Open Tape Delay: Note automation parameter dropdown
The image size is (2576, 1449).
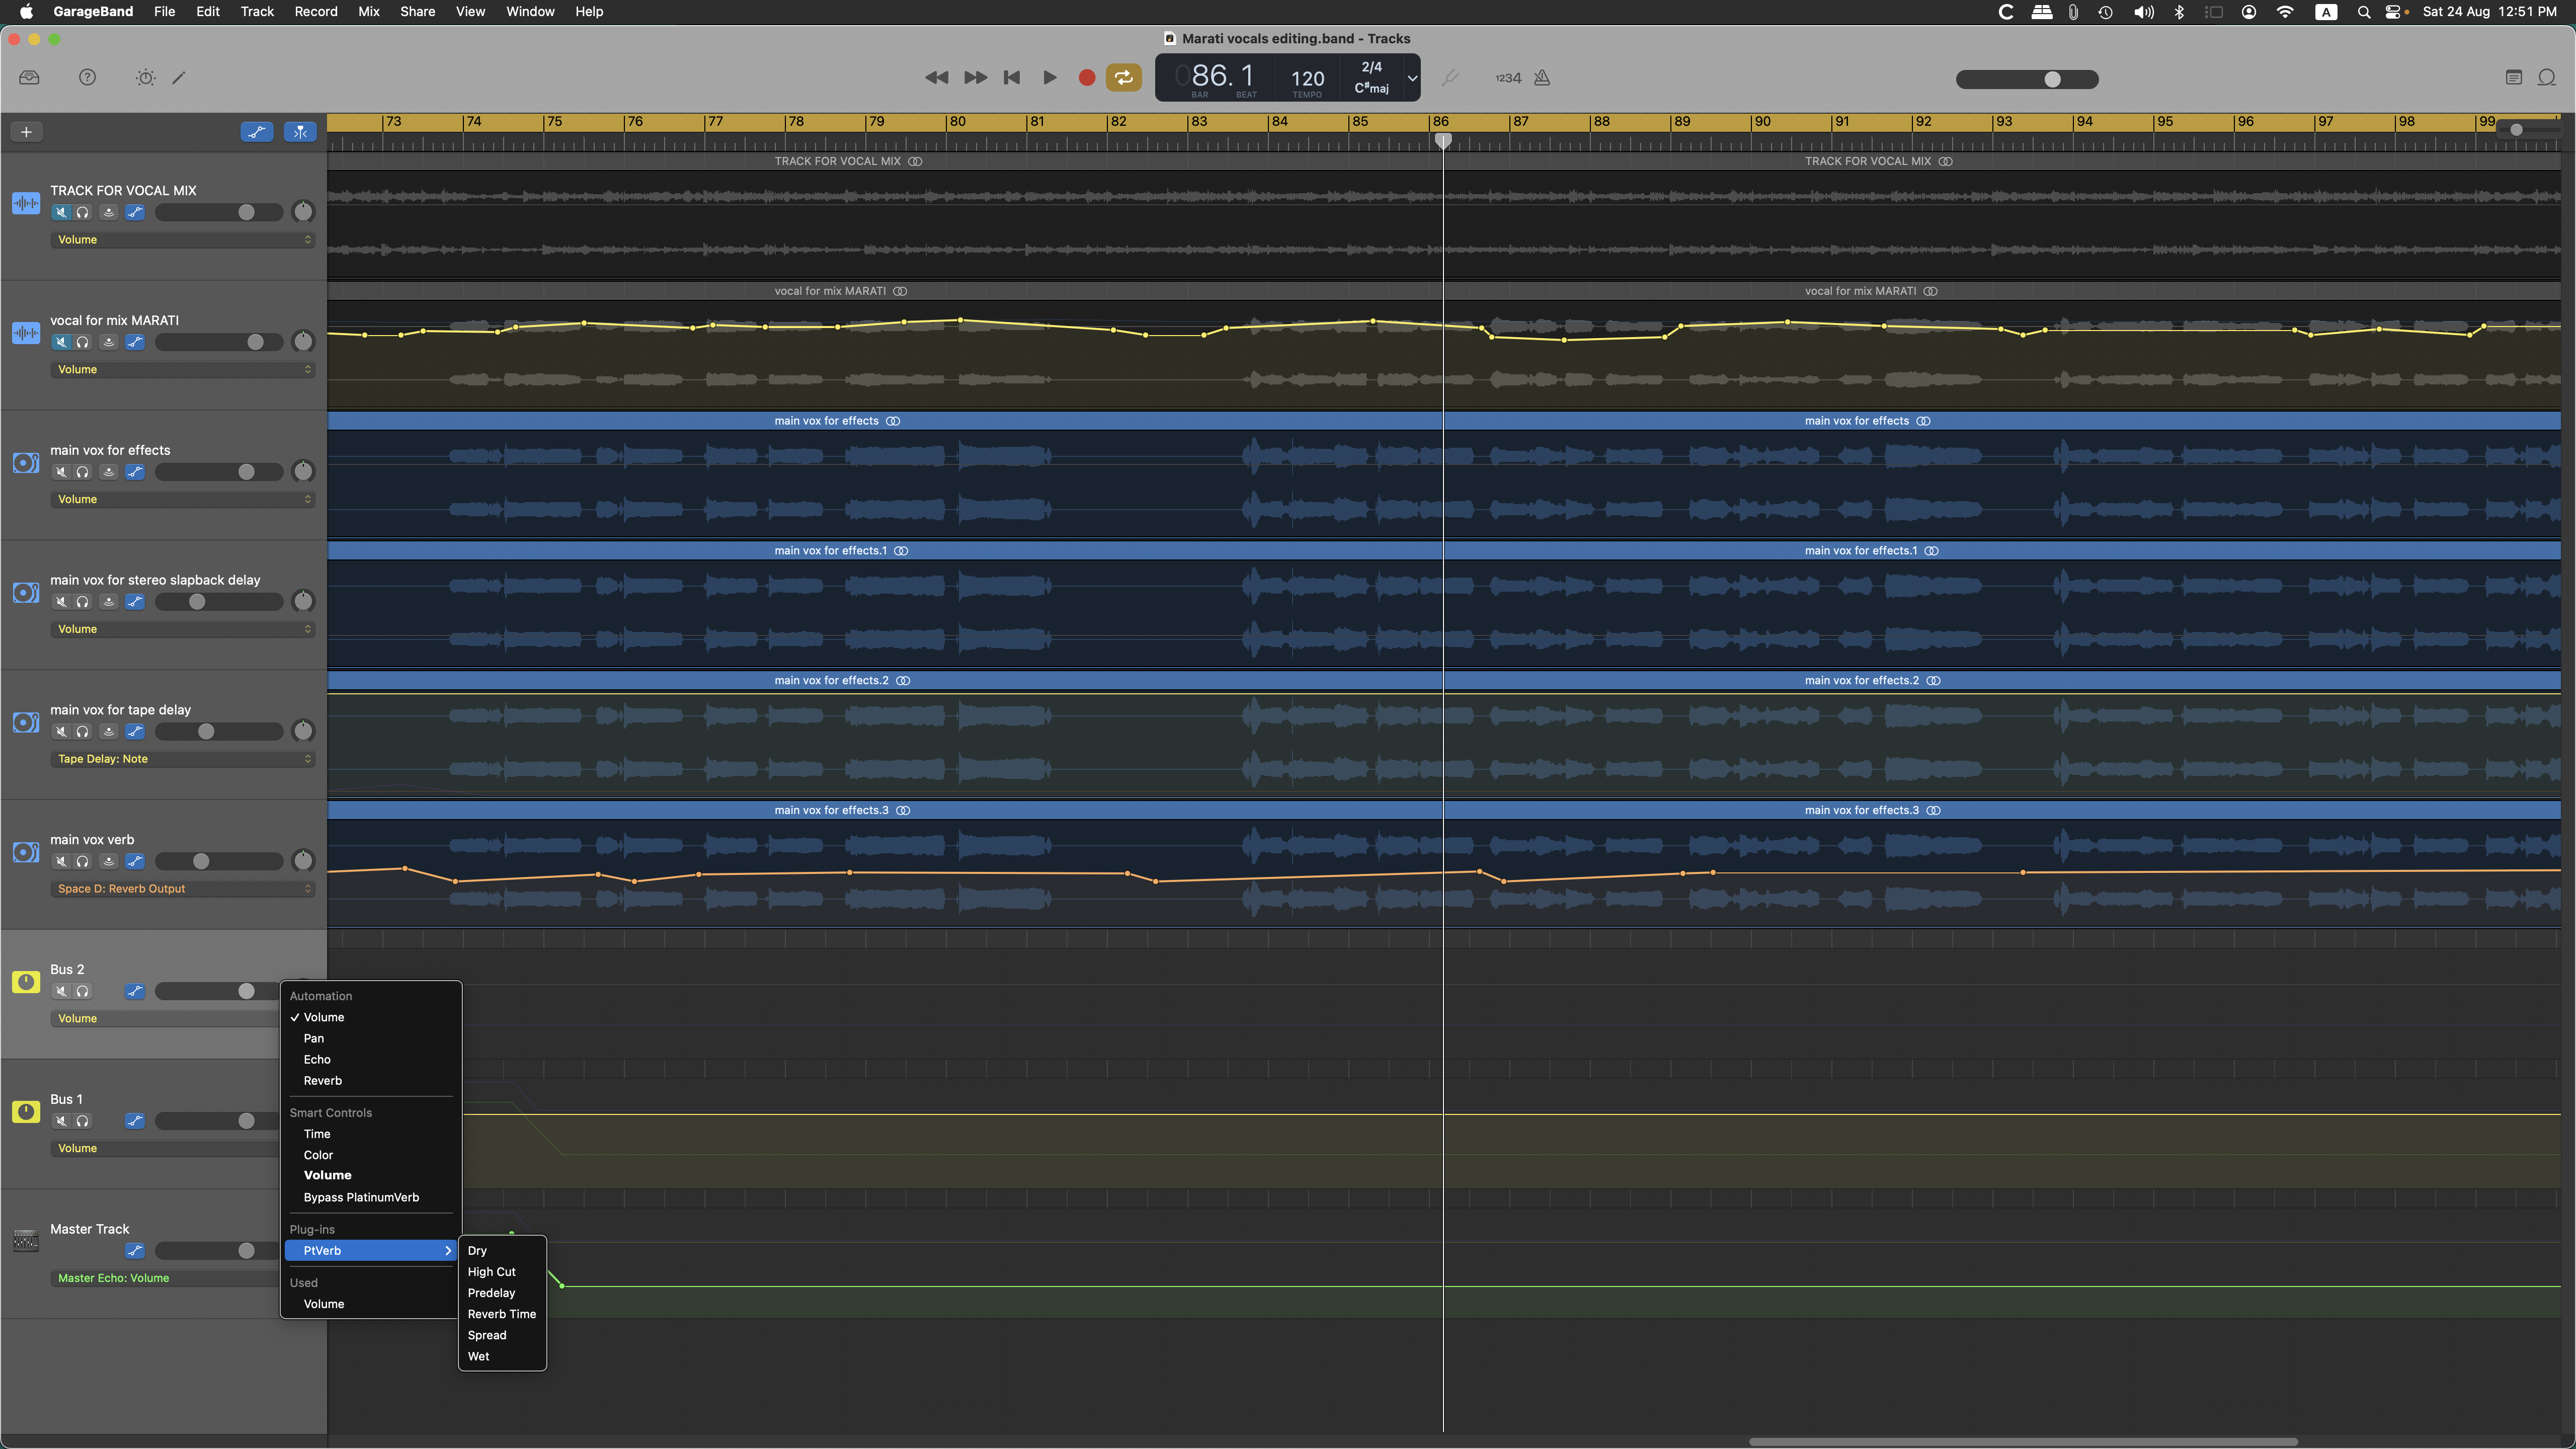[x=182, y=759]
